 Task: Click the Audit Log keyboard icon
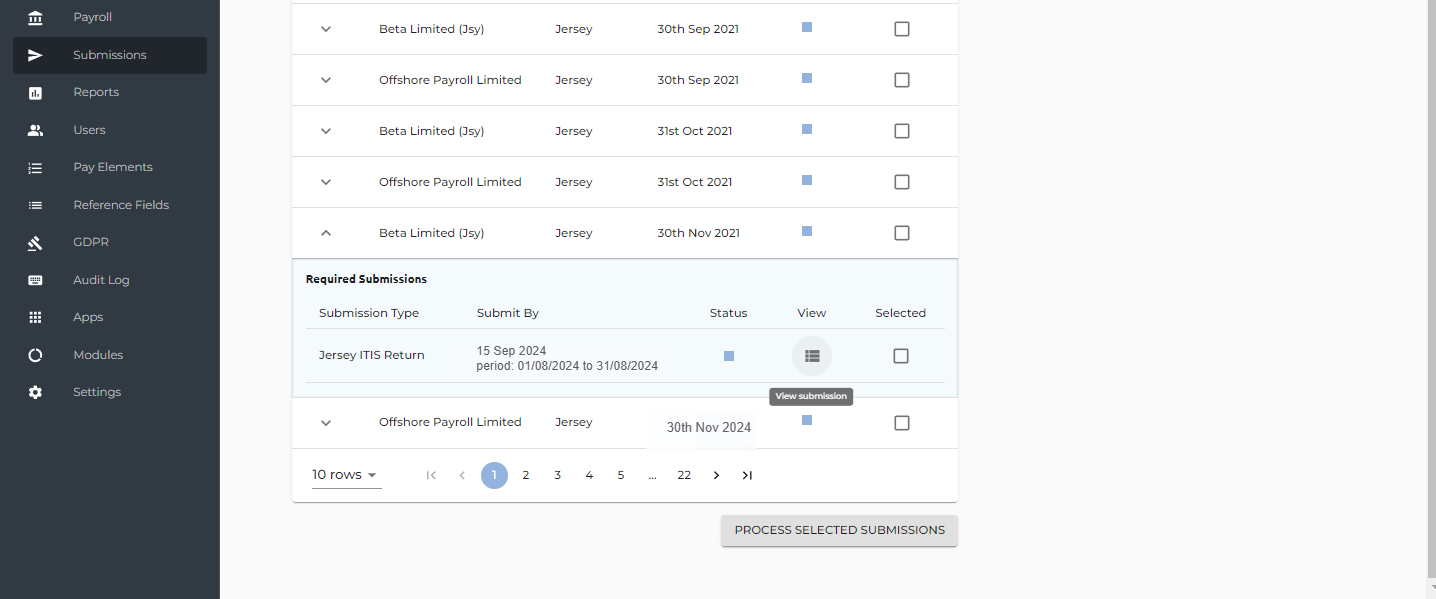pos(35,280)
